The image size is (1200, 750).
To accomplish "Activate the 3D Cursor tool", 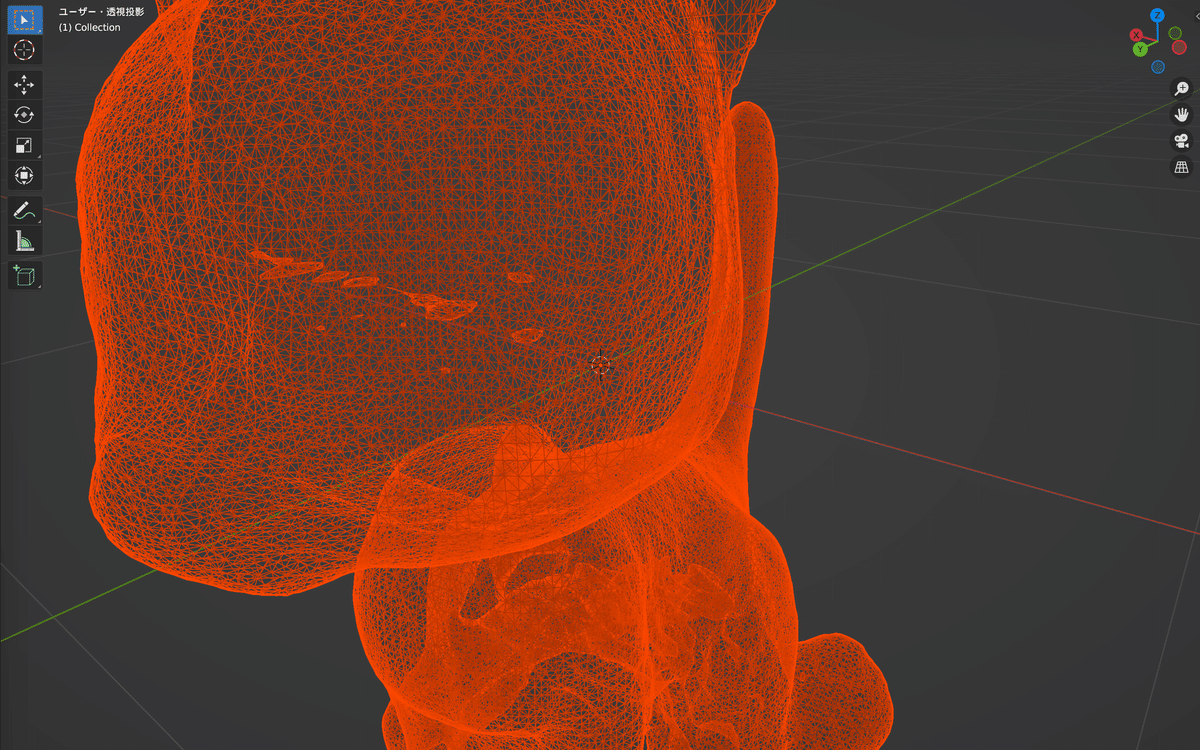I will tap(24, 50).
